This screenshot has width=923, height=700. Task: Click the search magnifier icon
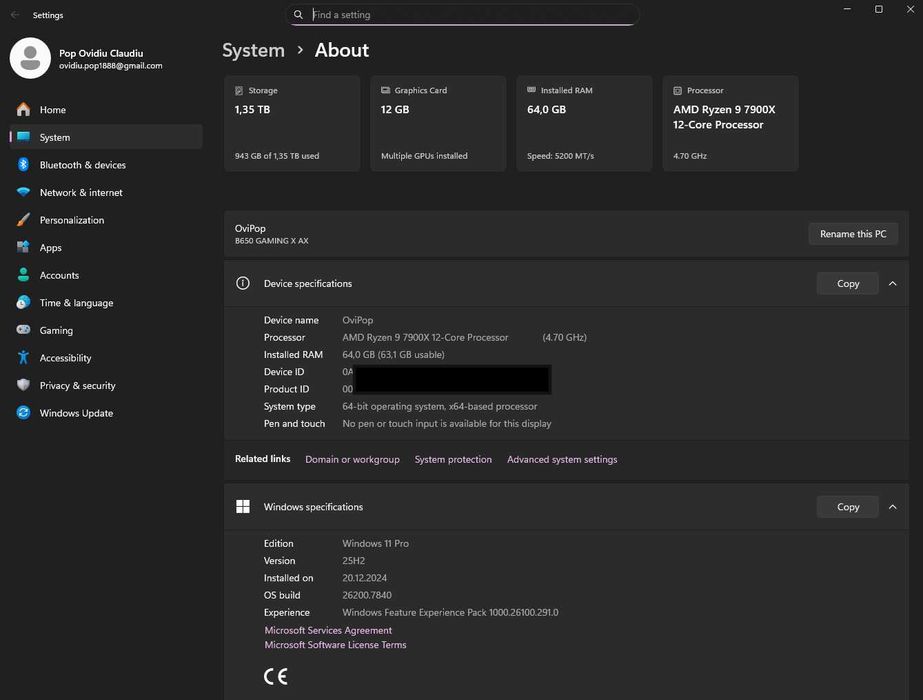pyautogui.click(x=298, y=15)
